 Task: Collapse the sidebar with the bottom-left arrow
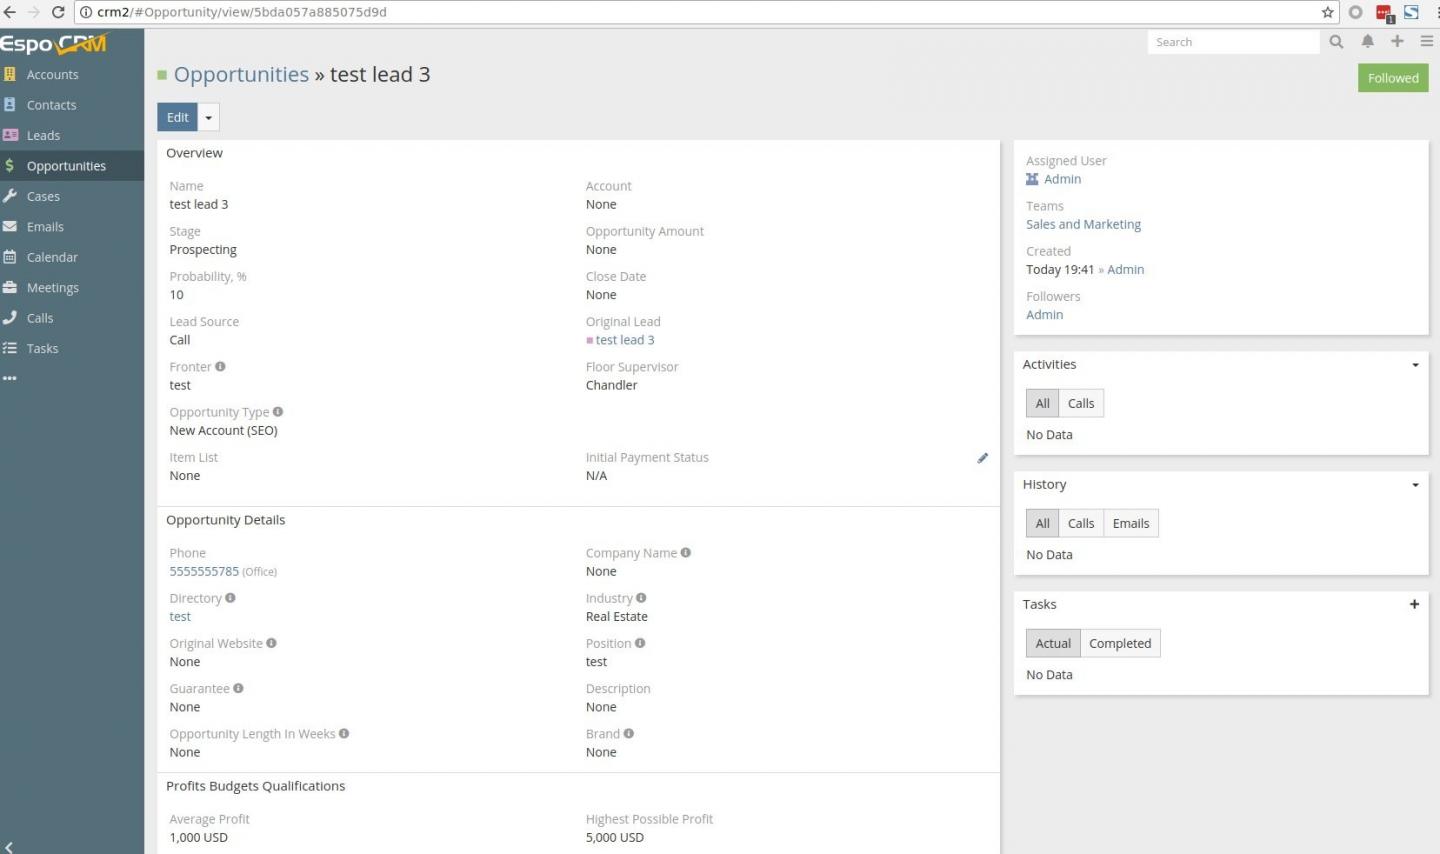tap(9, 846)
